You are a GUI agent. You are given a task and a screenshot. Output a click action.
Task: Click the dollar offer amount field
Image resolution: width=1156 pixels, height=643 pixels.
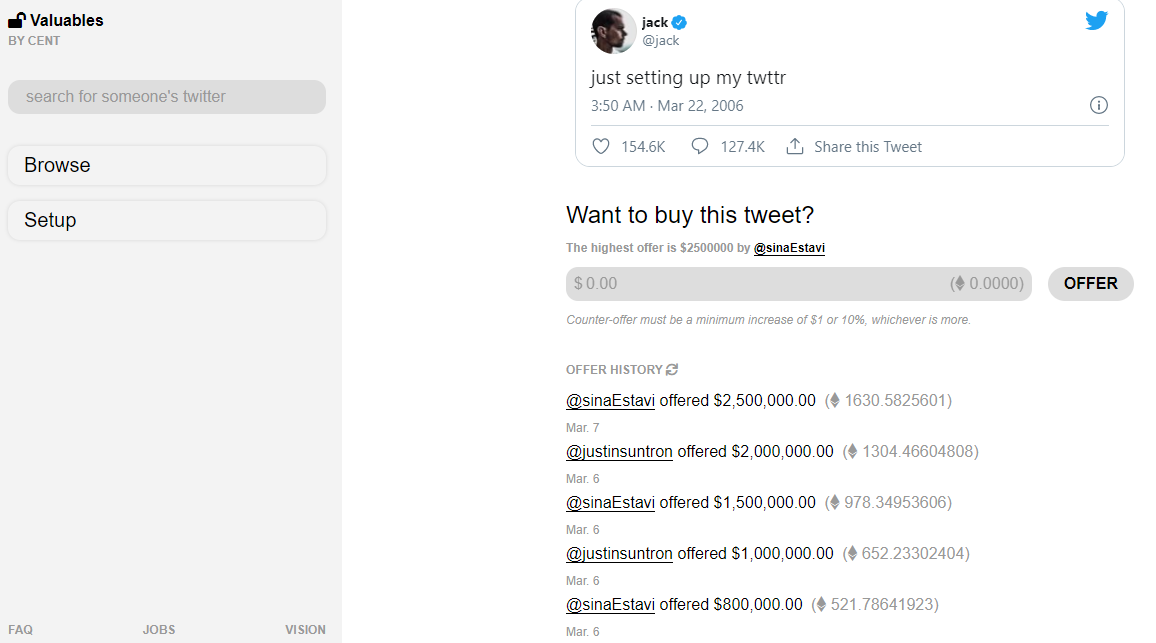[760, 283]
